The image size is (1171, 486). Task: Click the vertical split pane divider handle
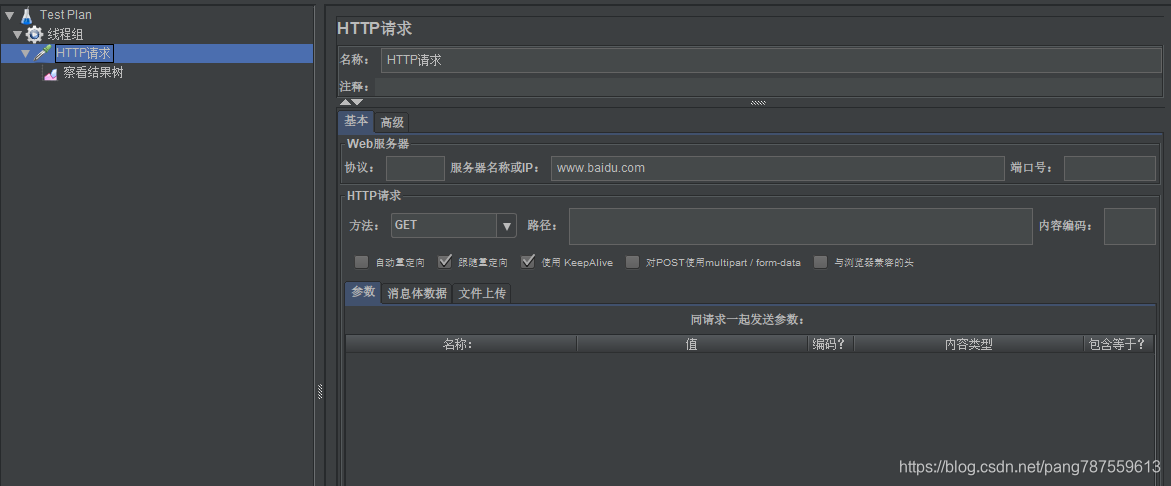coord(320,390)
